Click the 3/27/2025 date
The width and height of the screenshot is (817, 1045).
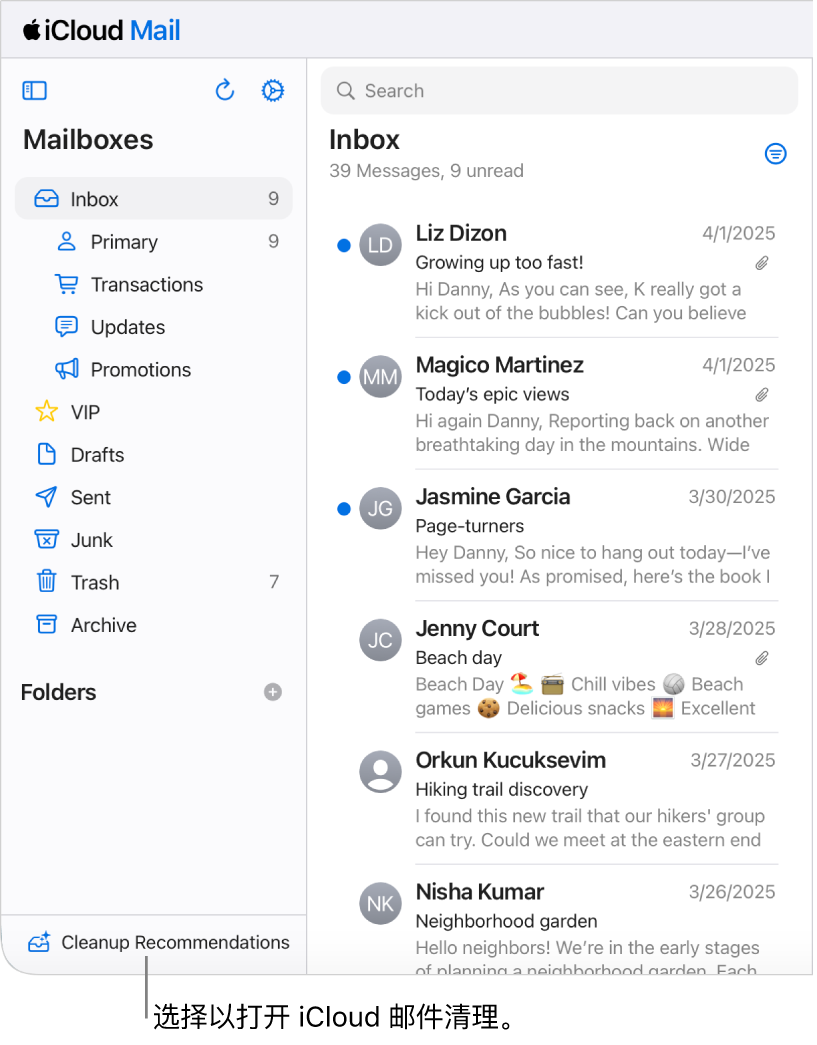pyautogui.click(x=732, y=760)
